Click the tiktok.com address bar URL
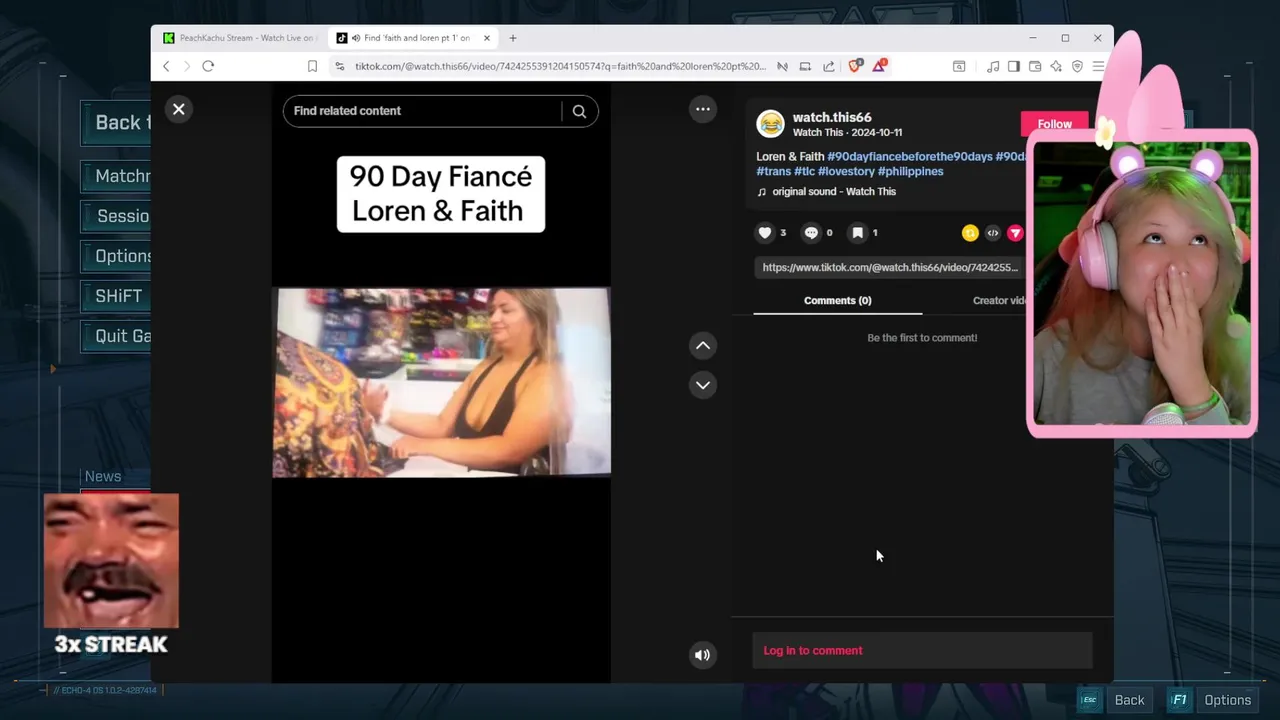The height and width of the screenshot is (720, 1280). pyautogui.click(x=560, y=66)
